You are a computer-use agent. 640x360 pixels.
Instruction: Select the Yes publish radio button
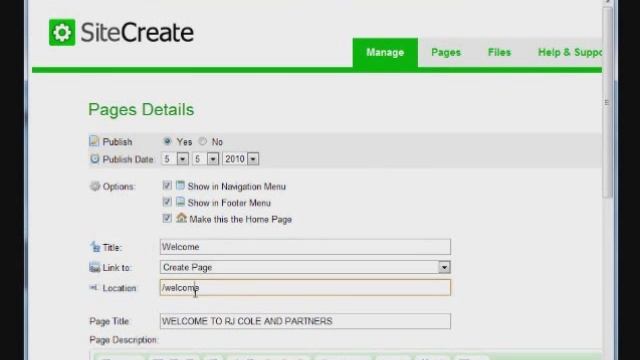[167, 141]
